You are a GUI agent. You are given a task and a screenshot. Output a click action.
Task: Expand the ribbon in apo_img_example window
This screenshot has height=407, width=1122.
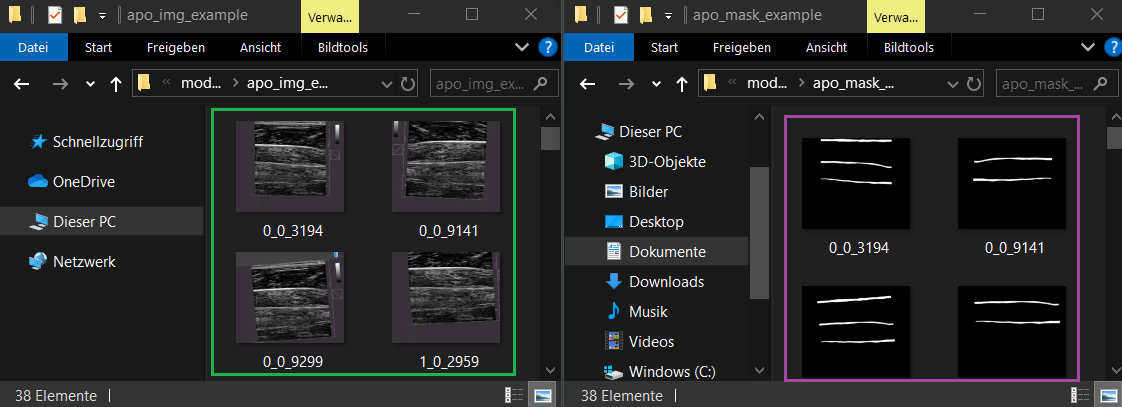coord(521,47)
